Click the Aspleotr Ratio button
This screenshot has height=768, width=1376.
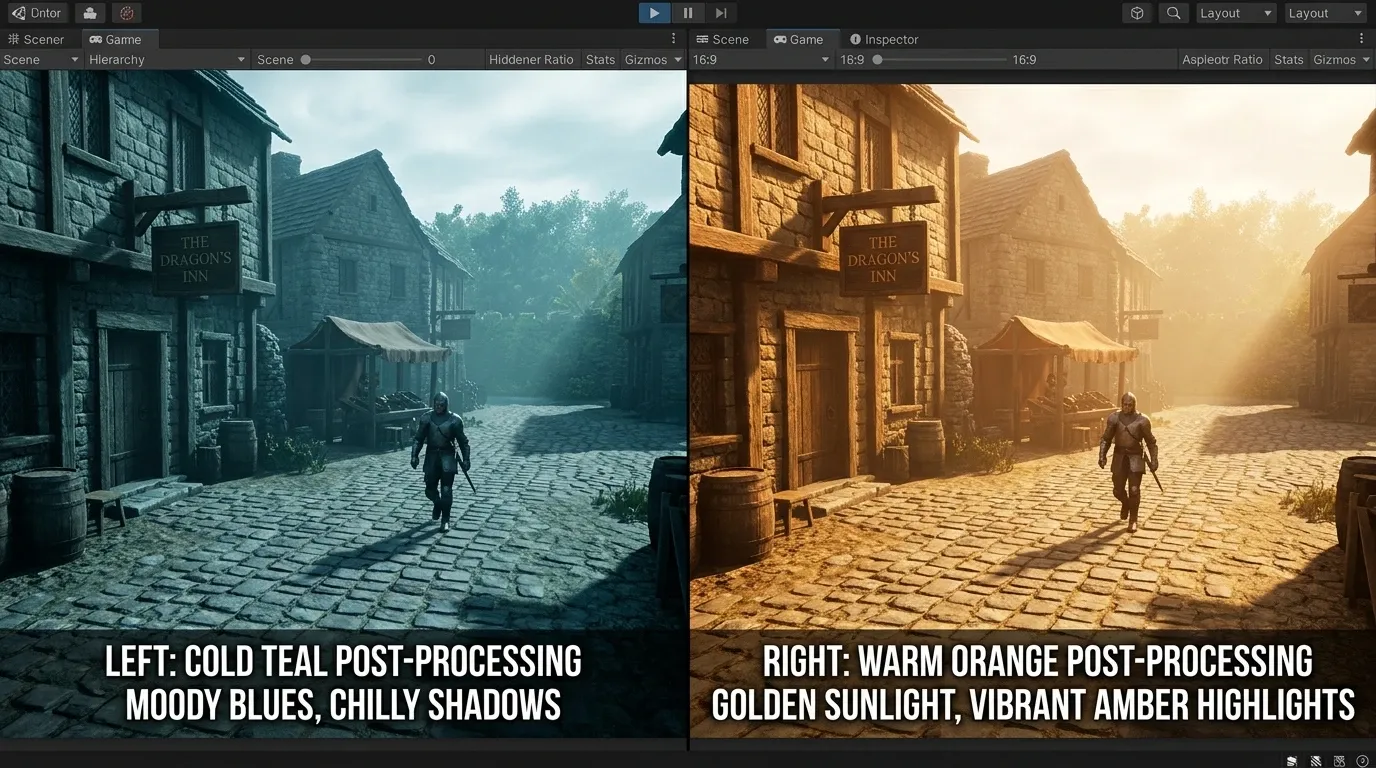tap(1222, 60)
